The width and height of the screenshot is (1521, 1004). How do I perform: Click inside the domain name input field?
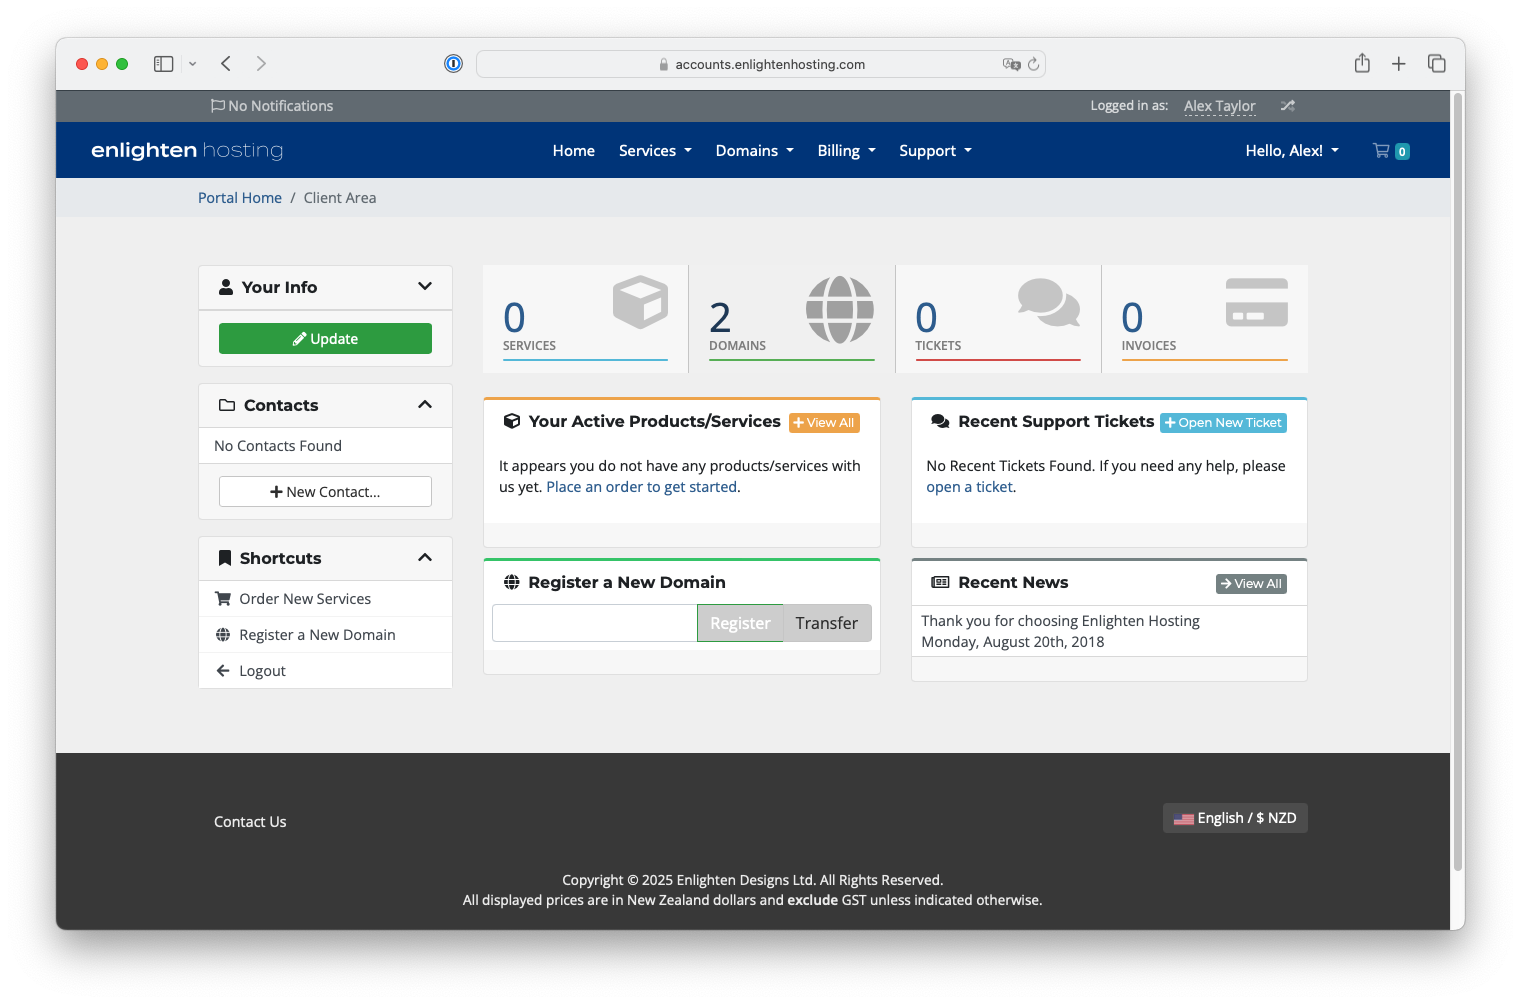[594, 623]
